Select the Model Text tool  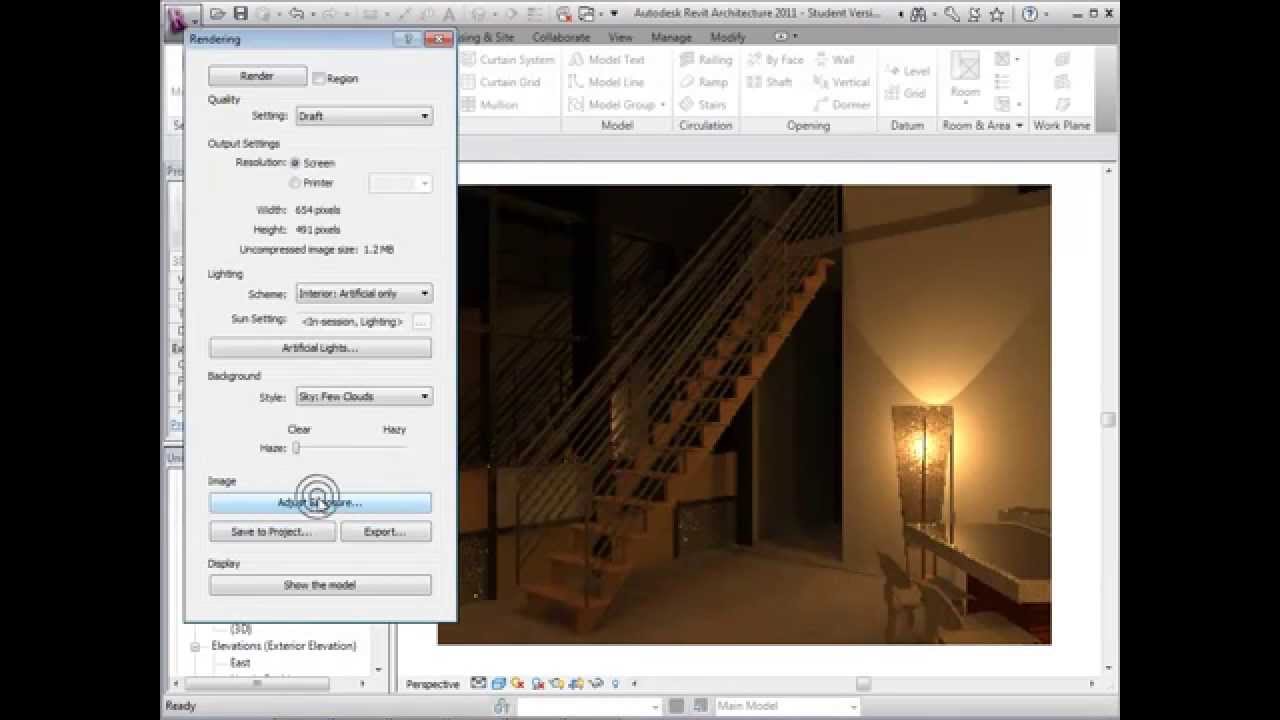tap(607, 60)
